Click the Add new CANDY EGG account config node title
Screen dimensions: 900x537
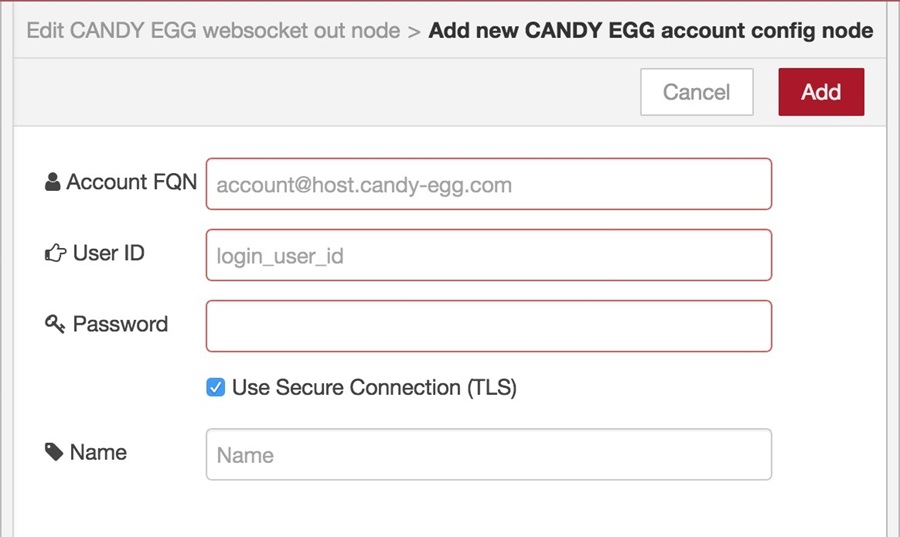click(x=651, y=30)
